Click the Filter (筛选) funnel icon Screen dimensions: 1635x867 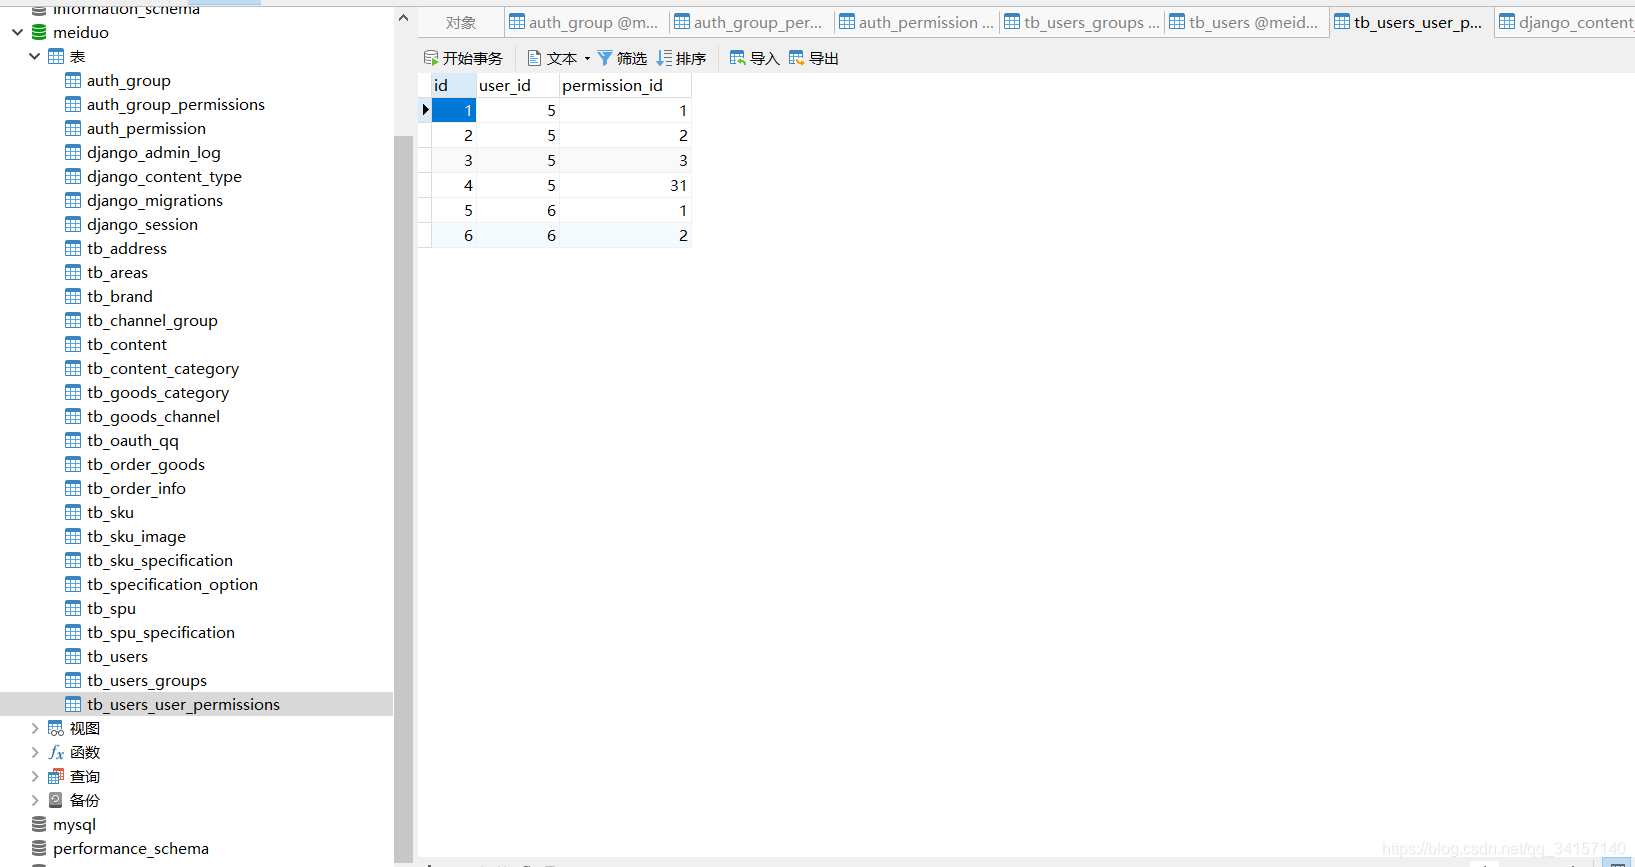(605, 58)
